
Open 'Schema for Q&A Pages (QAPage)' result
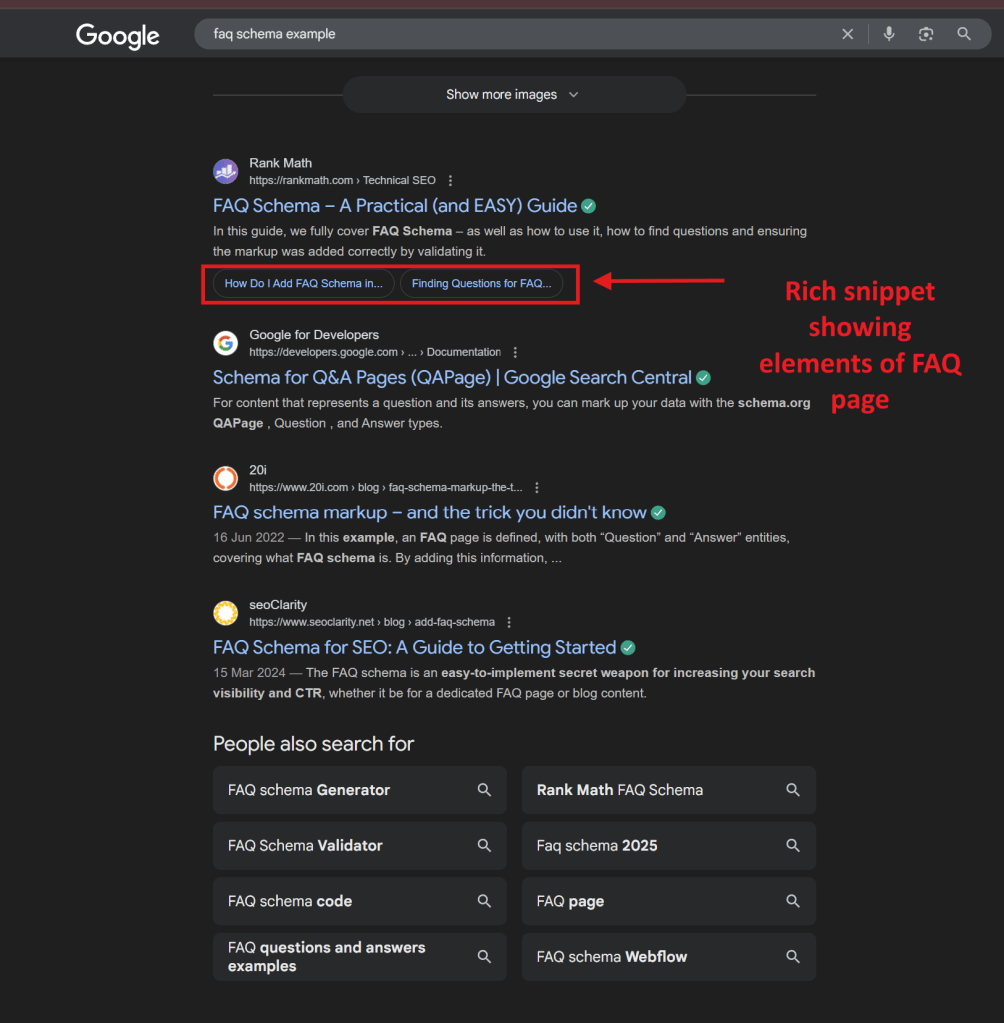[452, 378]
